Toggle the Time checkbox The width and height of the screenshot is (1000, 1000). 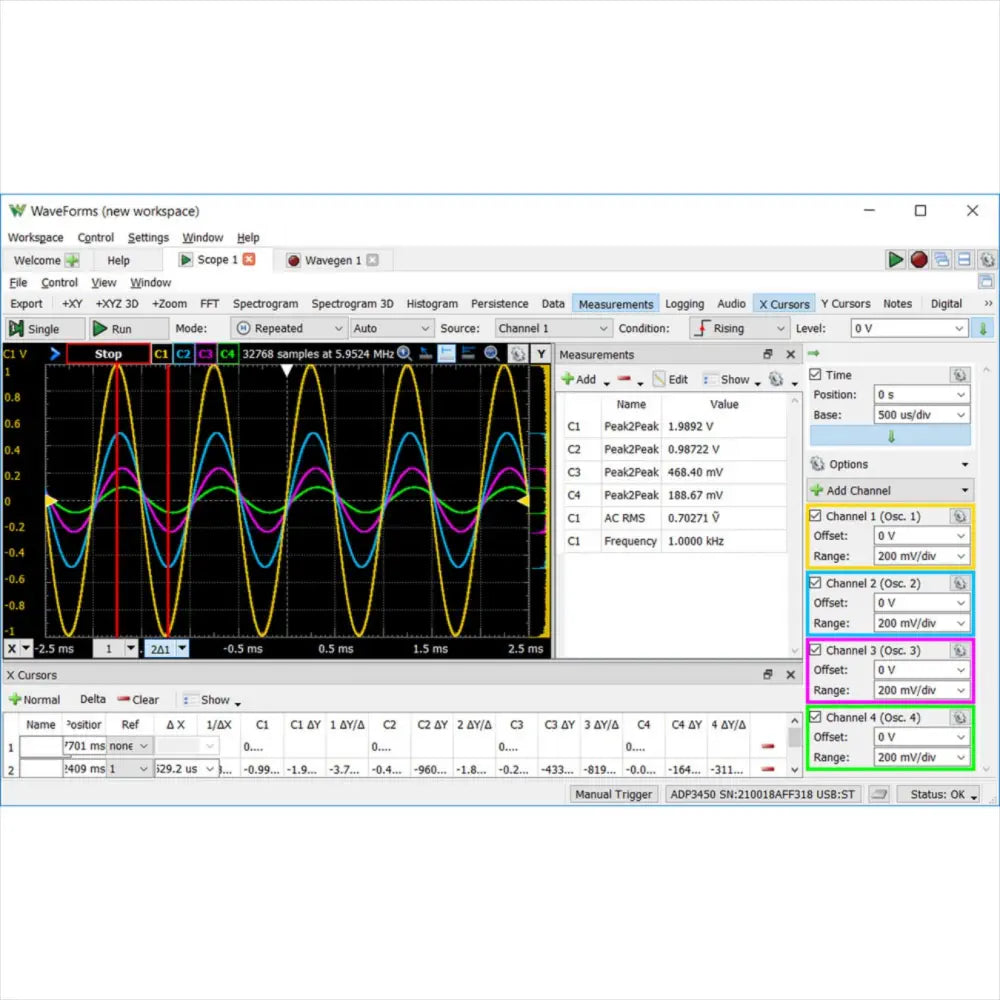click(816, 375)
